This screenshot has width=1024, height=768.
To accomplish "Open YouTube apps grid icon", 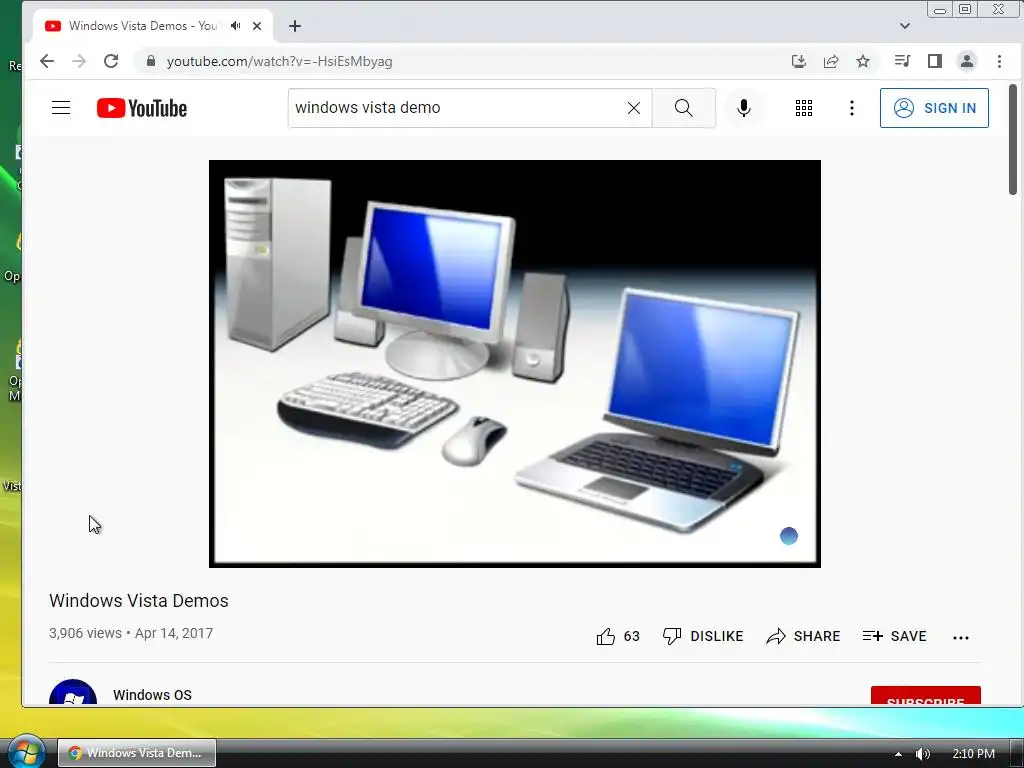I will (804, 108).
